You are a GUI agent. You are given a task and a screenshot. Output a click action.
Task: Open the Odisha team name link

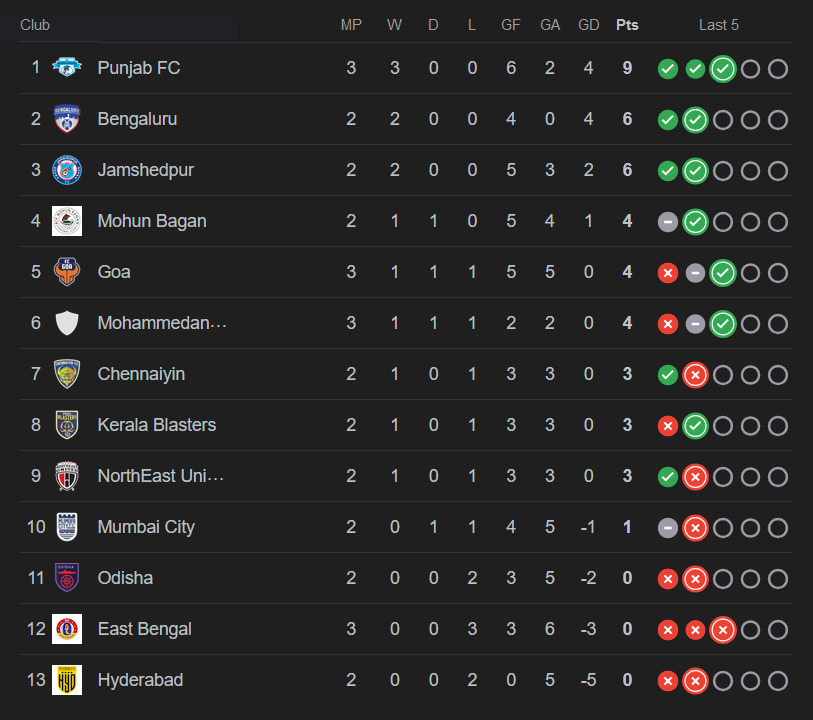pos(125,578)
